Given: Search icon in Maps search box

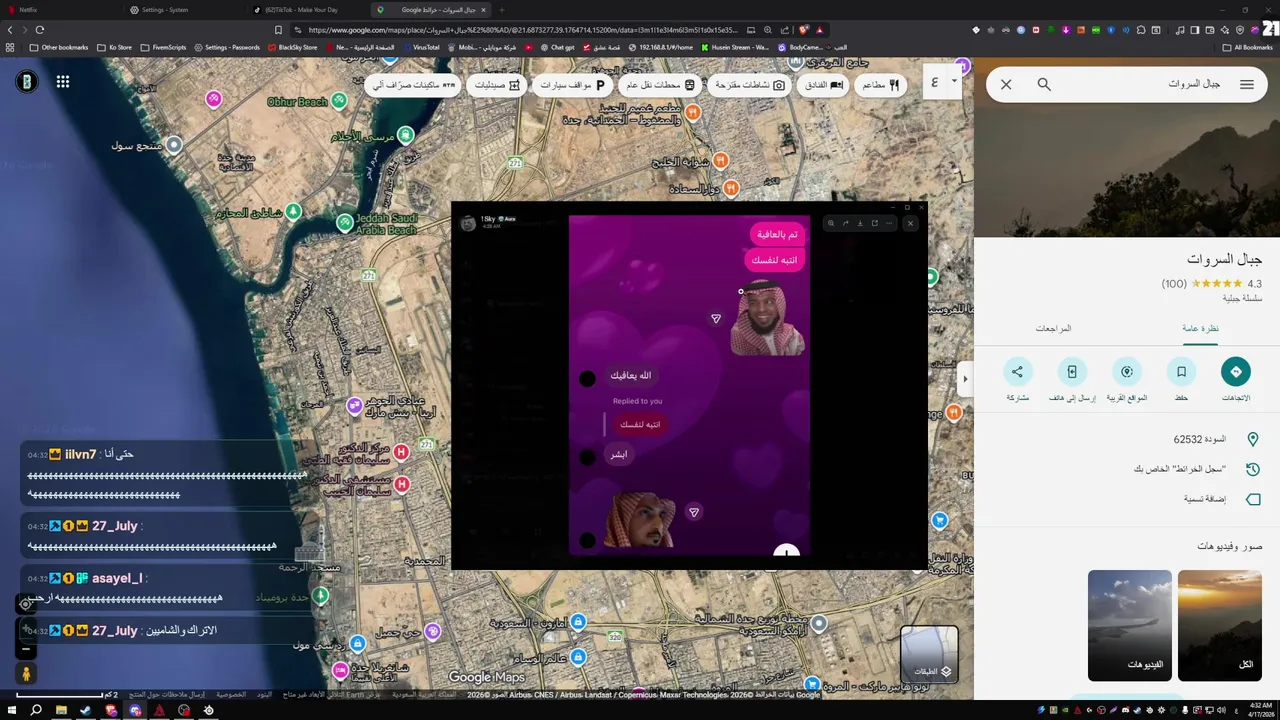Looking at the screenshot, I should pos(1044,84).
